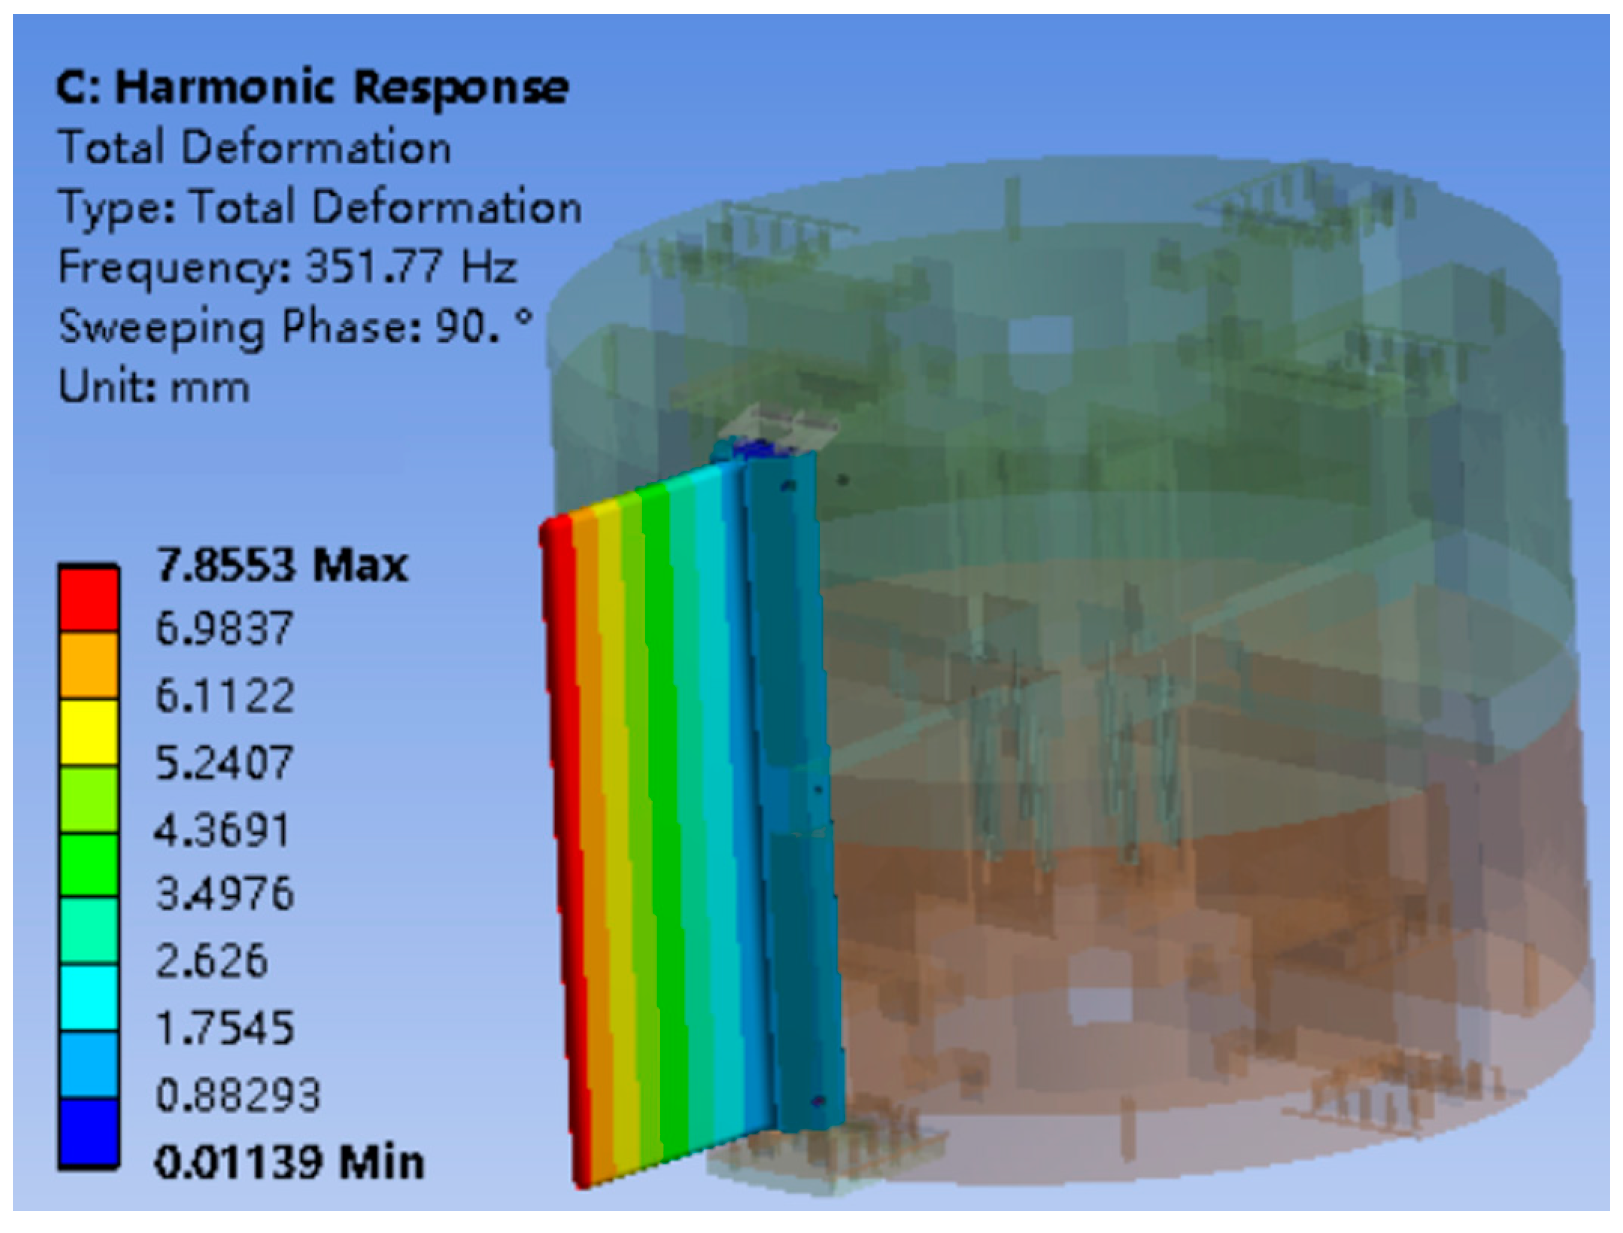1623x1233 pixels.
Task: Click the red legend color band
Action: click(x=88, y=600)
